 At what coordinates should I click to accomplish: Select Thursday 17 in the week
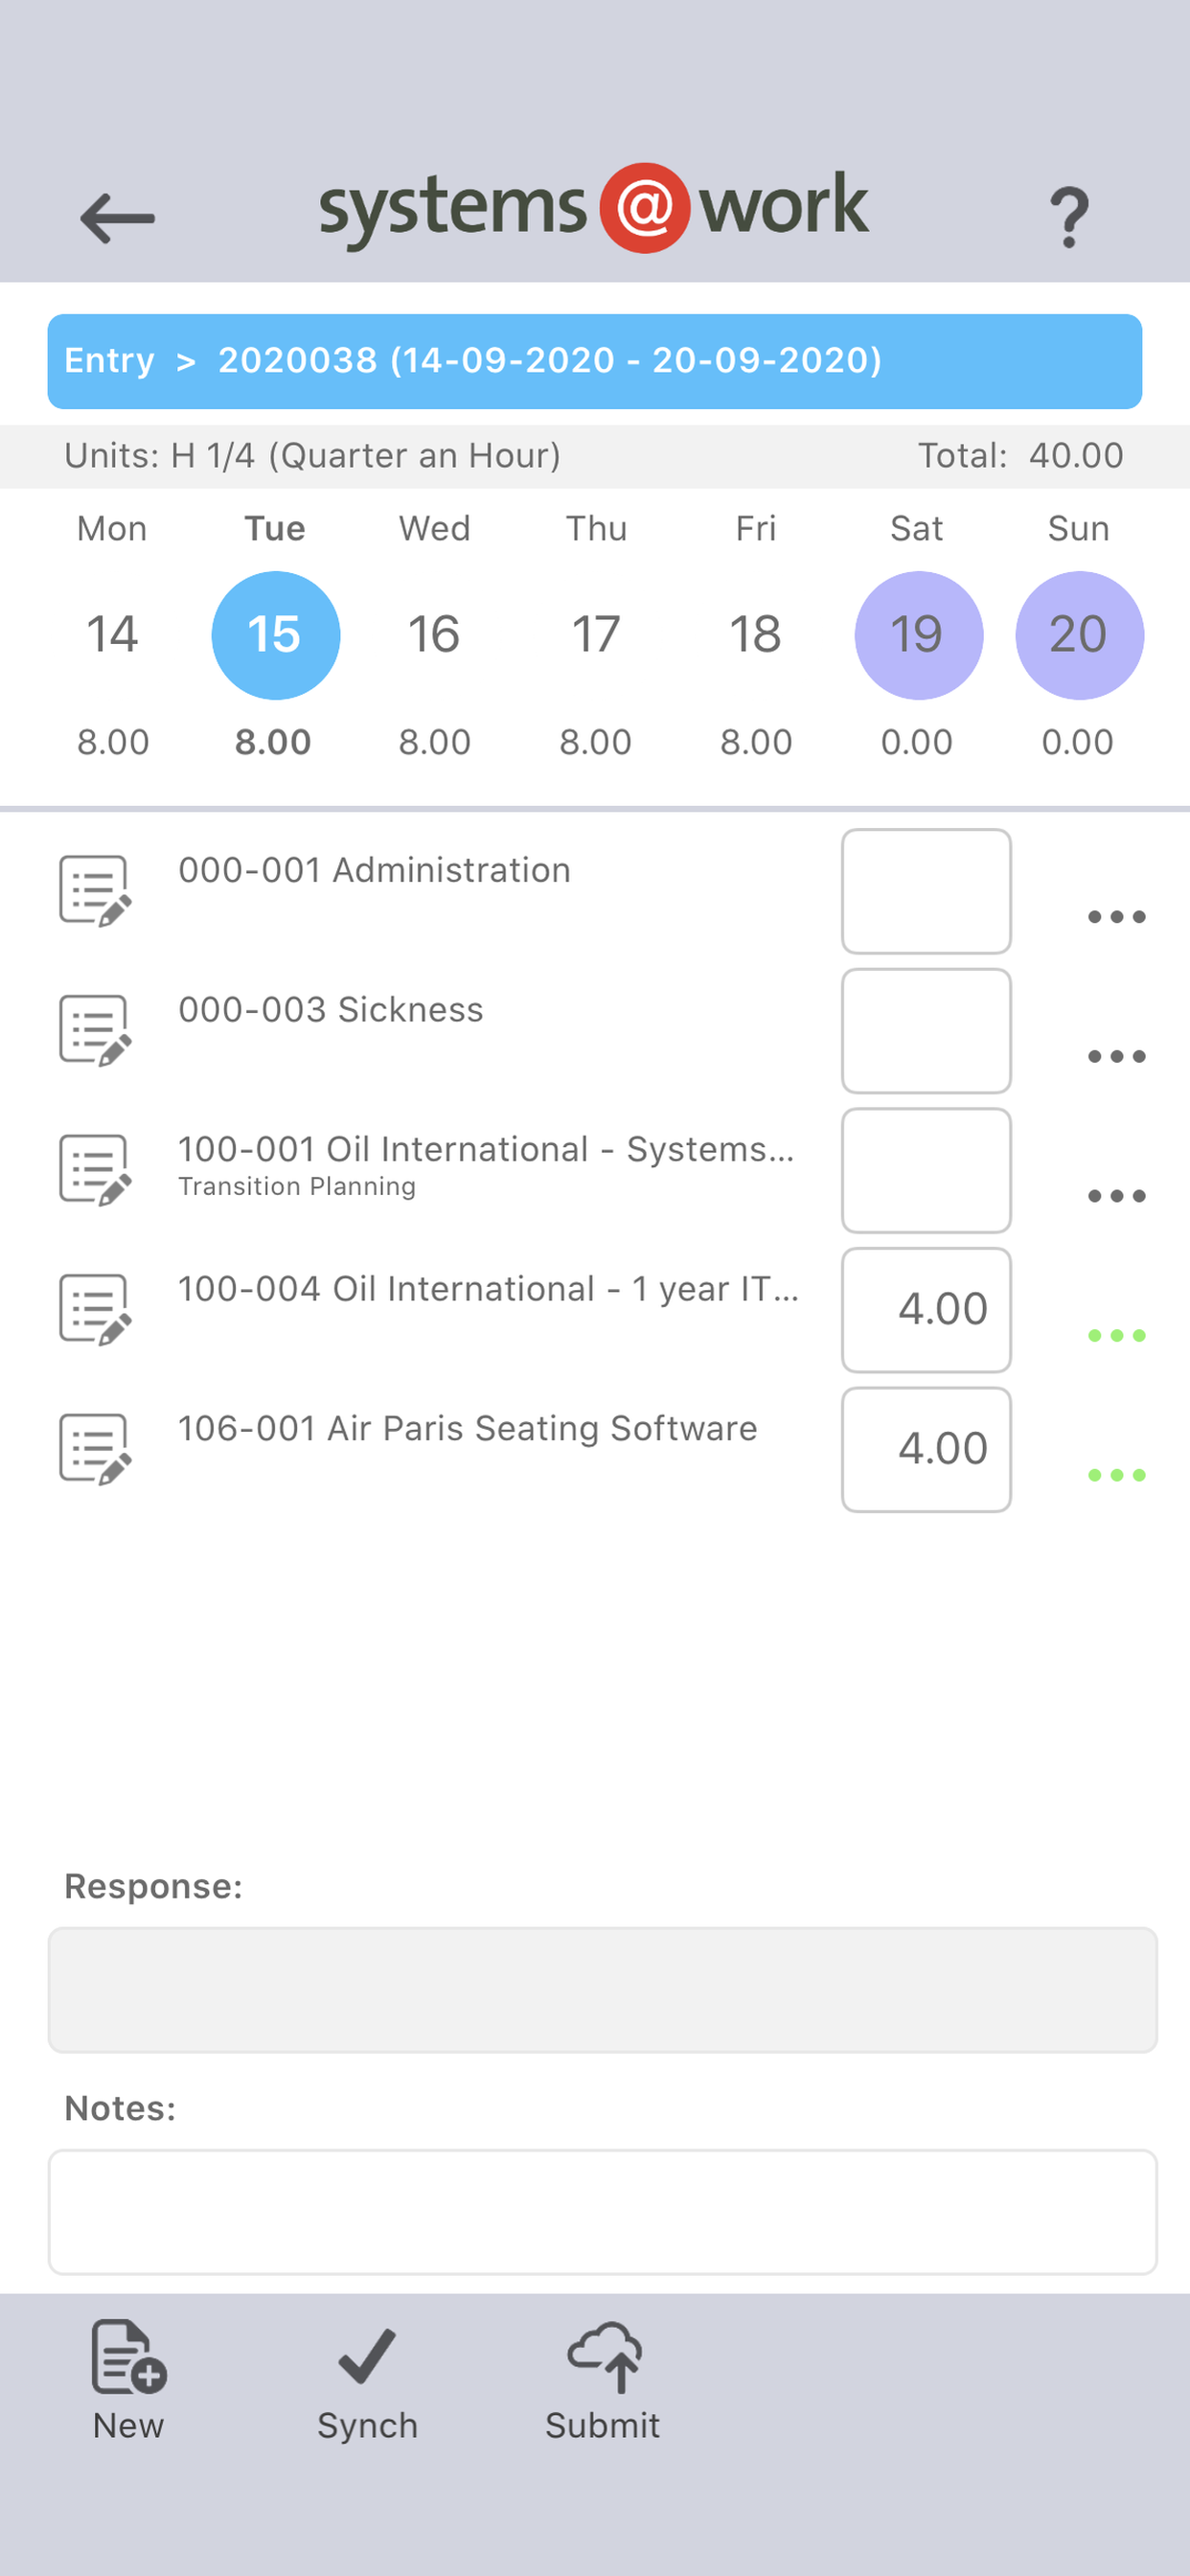(596, 634)
